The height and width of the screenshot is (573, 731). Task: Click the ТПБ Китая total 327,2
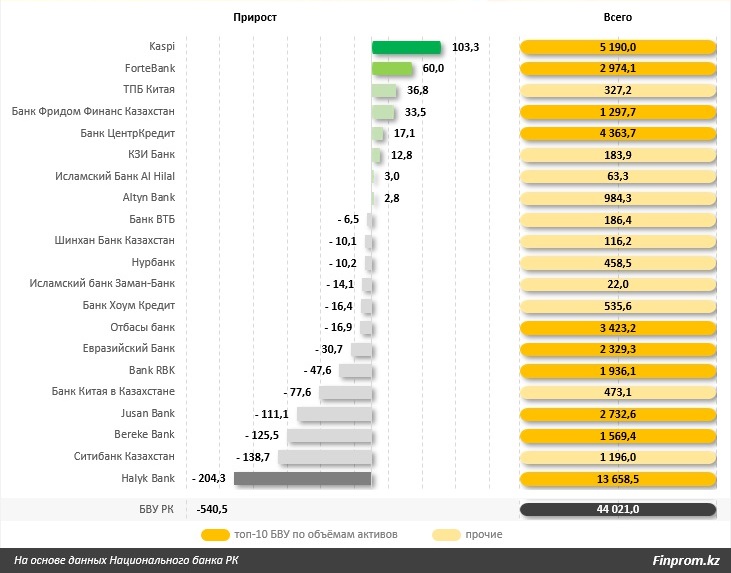pos(618,90)
